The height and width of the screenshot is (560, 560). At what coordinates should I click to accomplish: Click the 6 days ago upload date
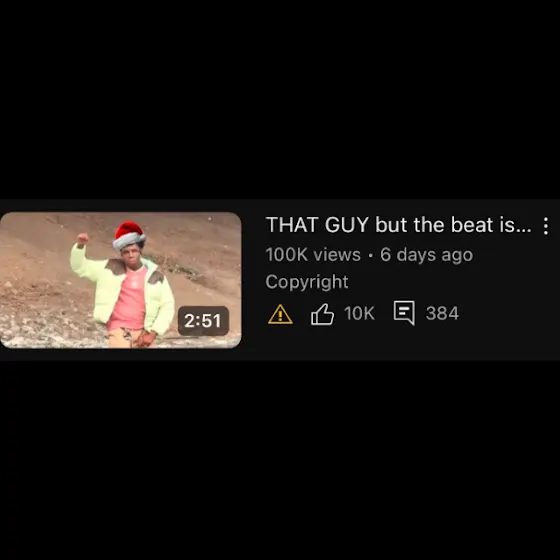[x=426, y=255]
